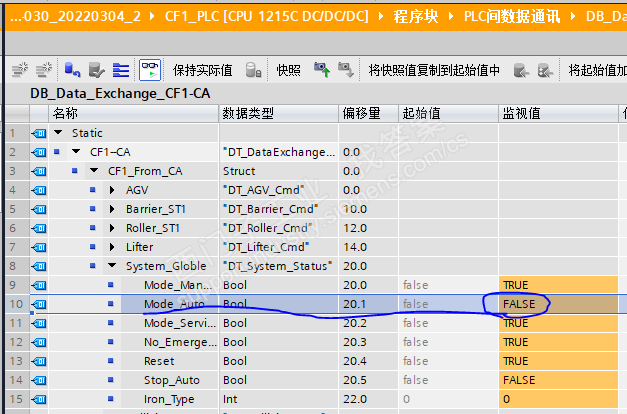Click the database checkmark toolbar icon
This screenshot has height=414, width=627.
[x=96, y=70]
